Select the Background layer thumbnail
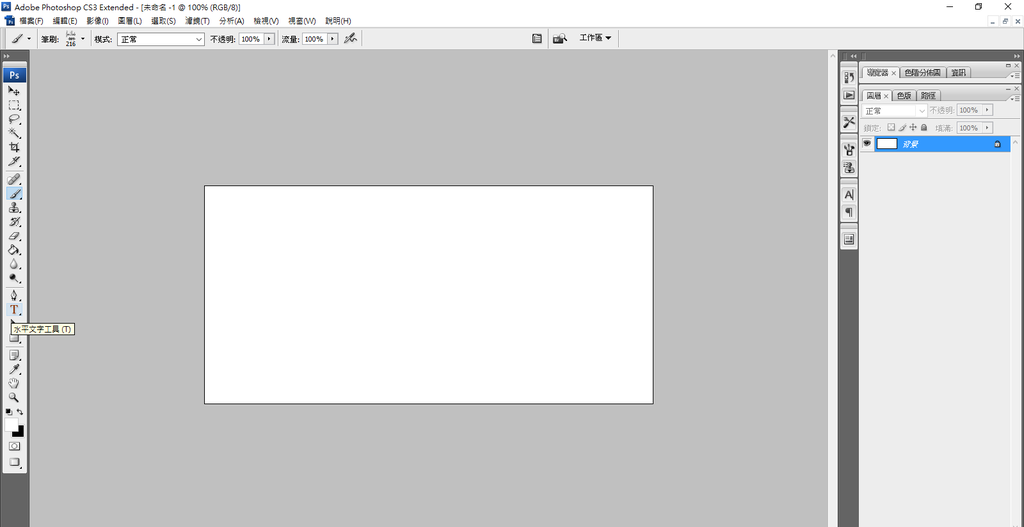This screenshot has height=527, width=1024. (x=886, y=144)
